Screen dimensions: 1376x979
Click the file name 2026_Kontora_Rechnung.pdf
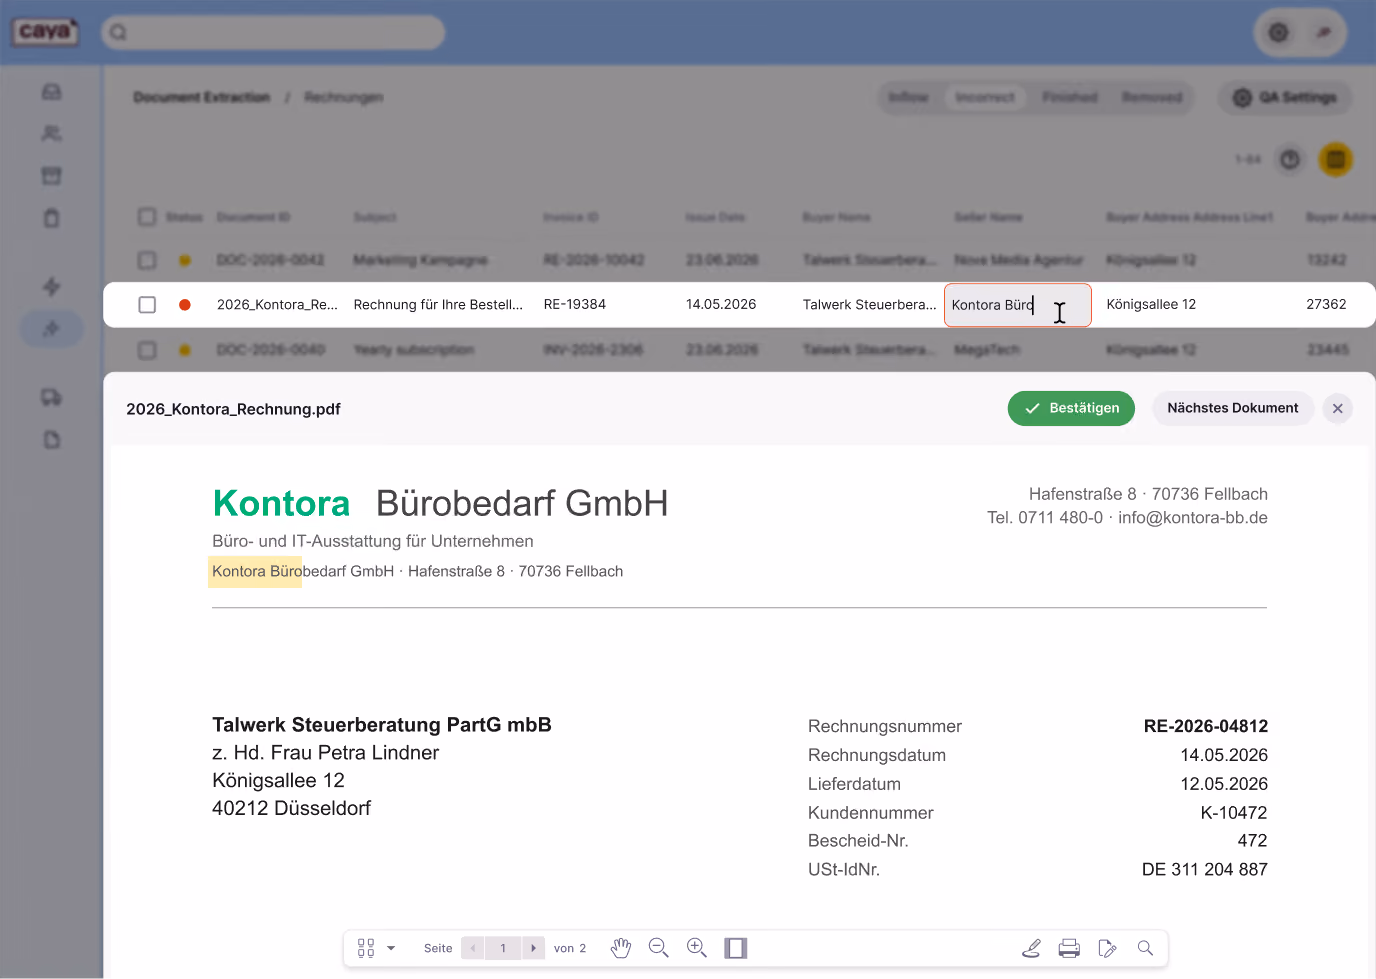[233, 409]
